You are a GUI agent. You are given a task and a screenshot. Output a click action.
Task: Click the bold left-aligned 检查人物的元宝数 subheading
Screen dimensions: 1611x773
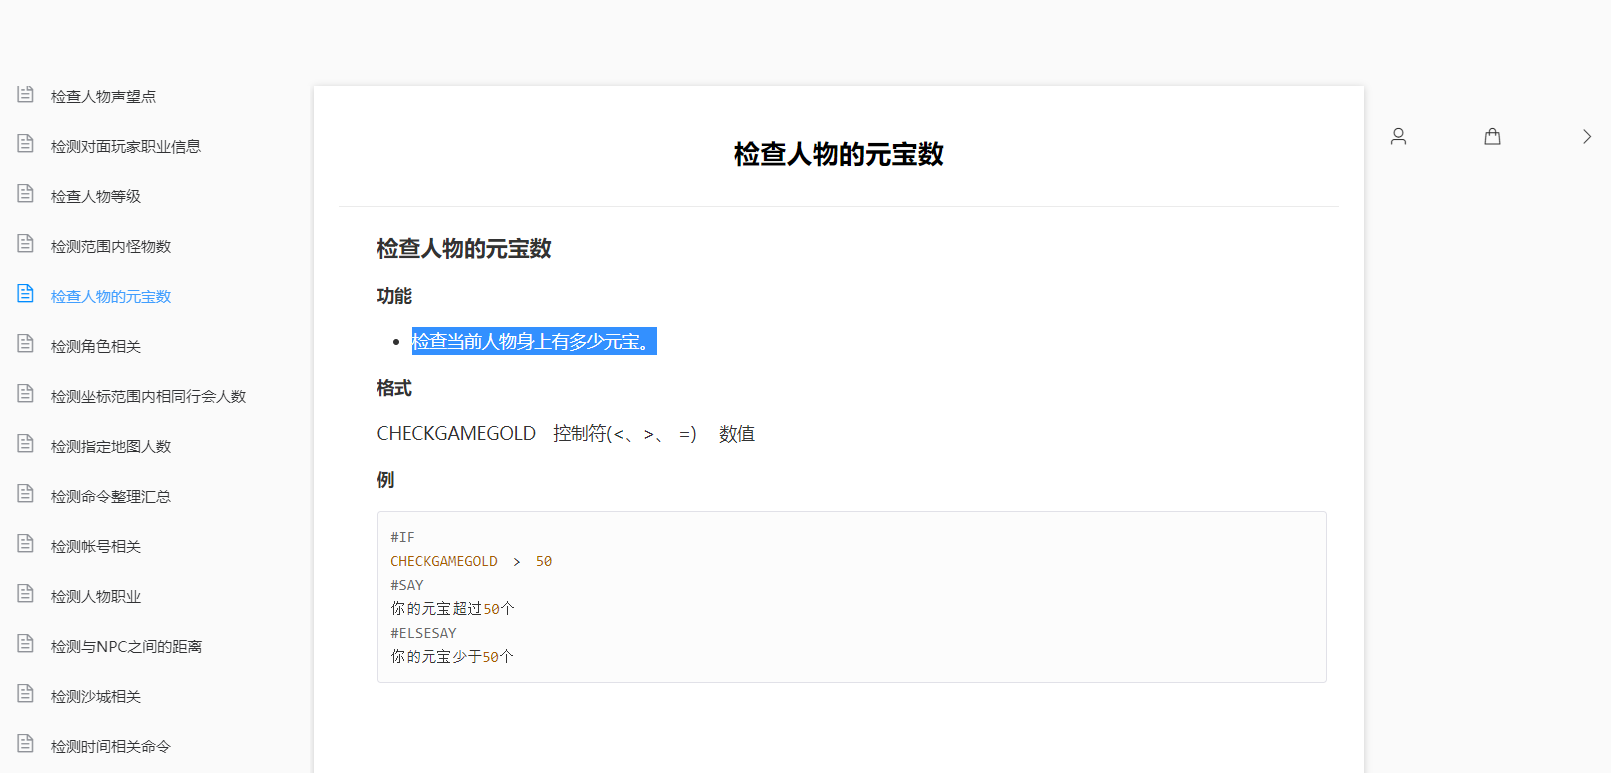464,249
